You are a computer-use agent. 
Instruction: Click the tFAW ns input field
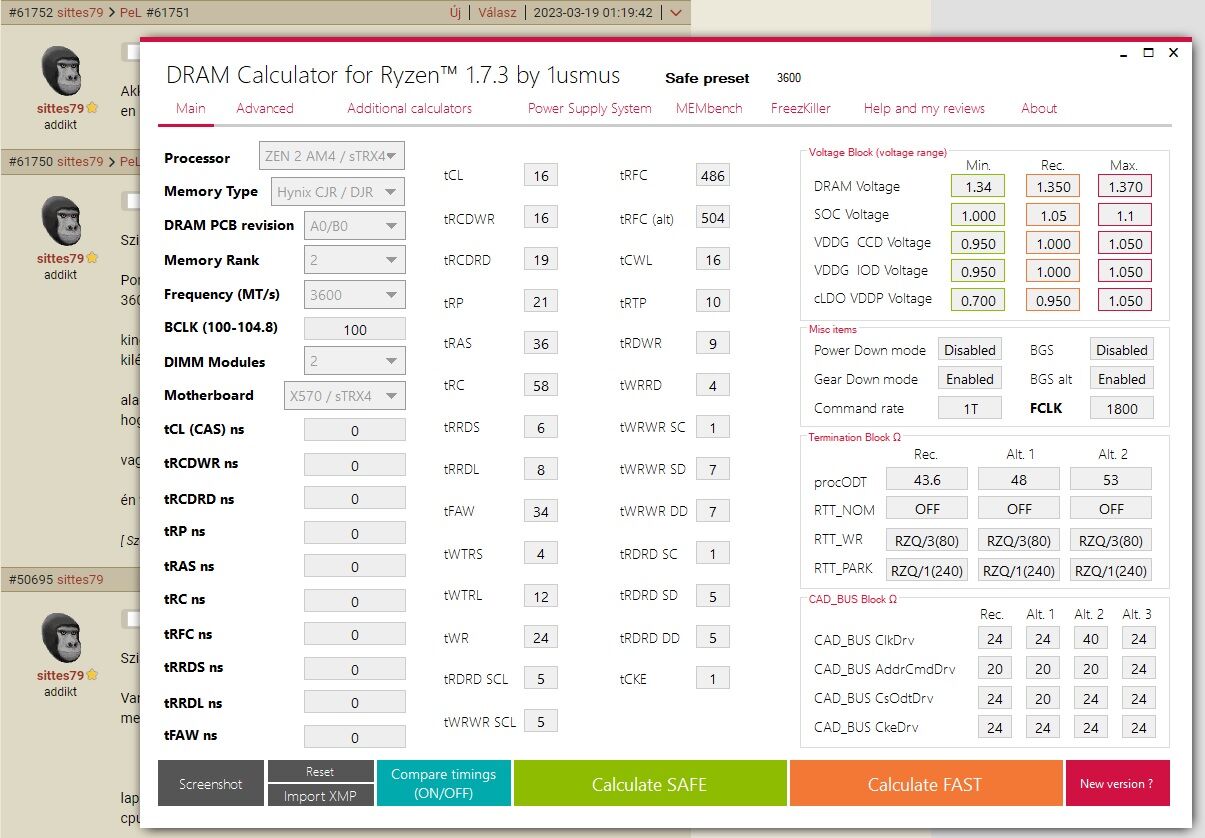354,737
